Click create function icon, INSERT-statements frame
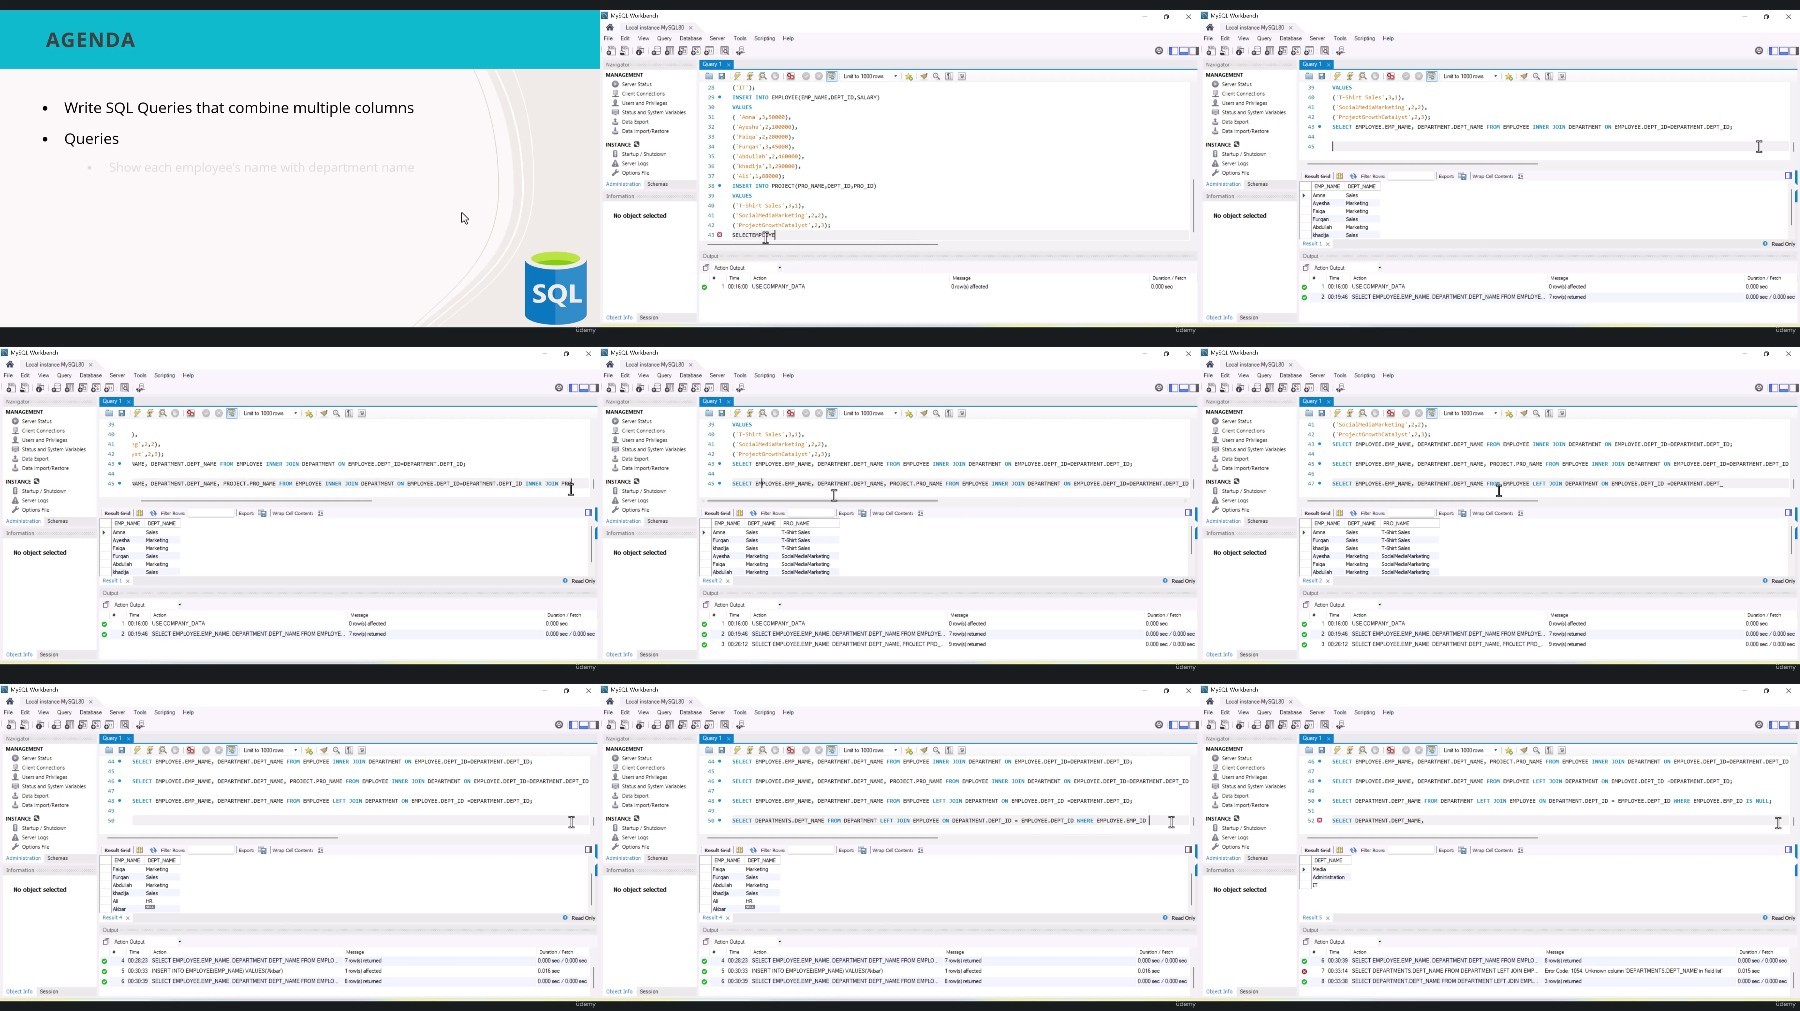The image size is (1800, 1011). [x=709, y=51]
